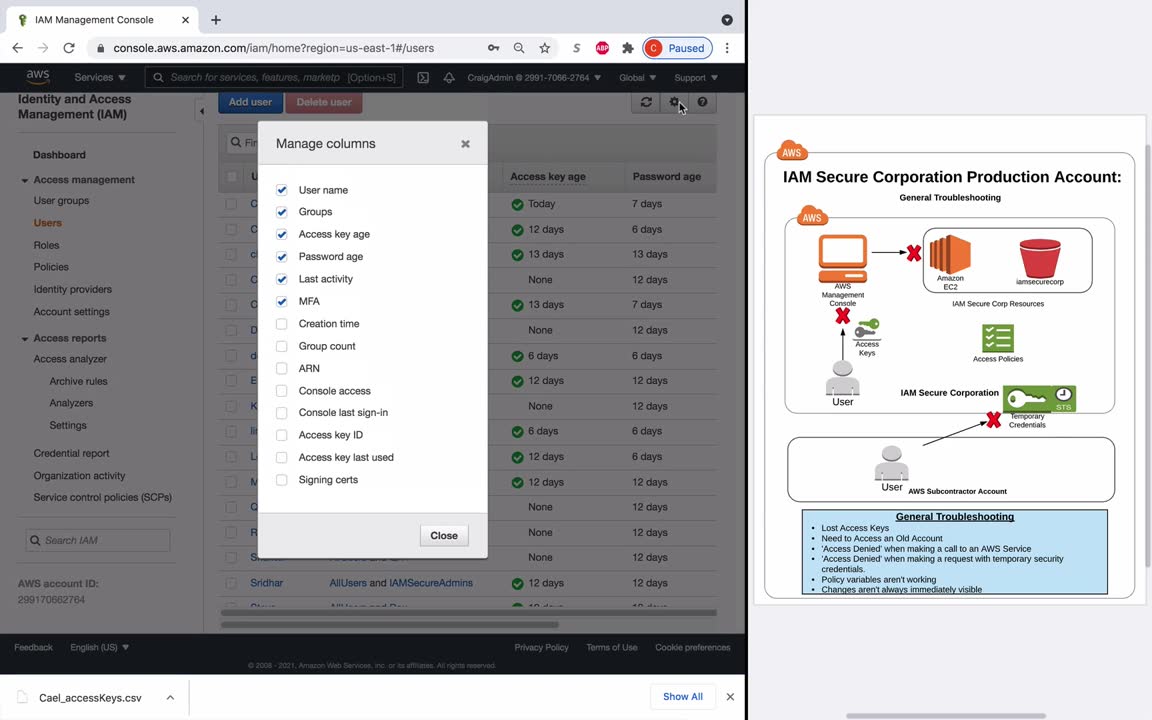Open the Sridhar user link
1152x720 pixels.
[x=266, y=583]
